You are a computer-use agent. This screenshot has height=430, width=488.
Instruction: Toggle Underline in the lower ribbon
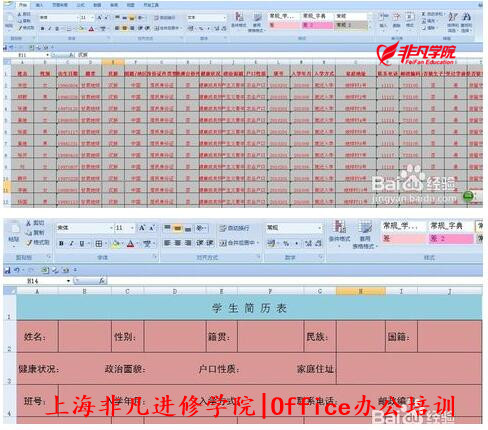tap(82, 244)
